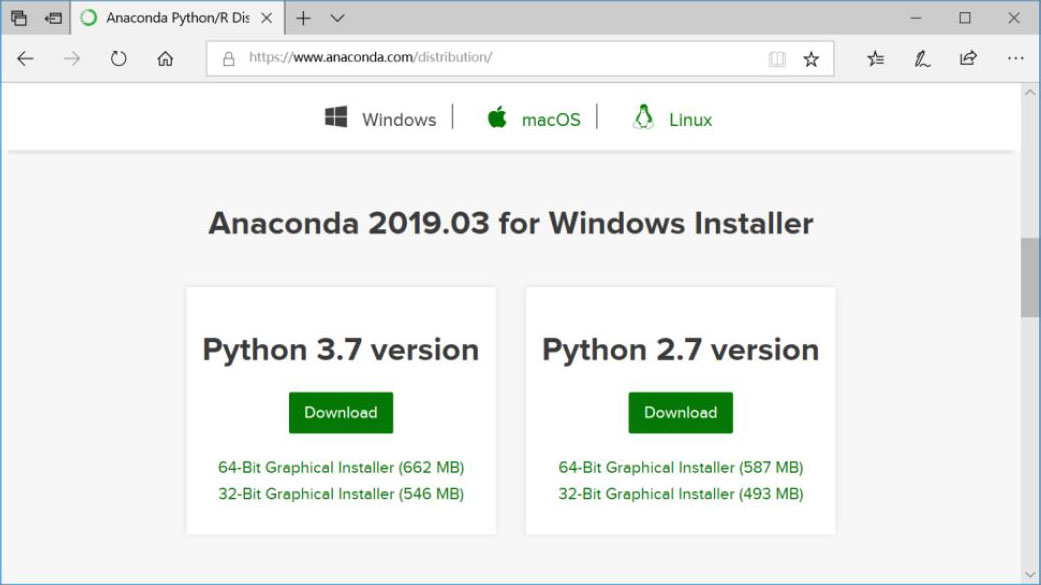Screen dimensions: 1041x585
Task: Set tabs aside icon
Action: coord(53,18)
